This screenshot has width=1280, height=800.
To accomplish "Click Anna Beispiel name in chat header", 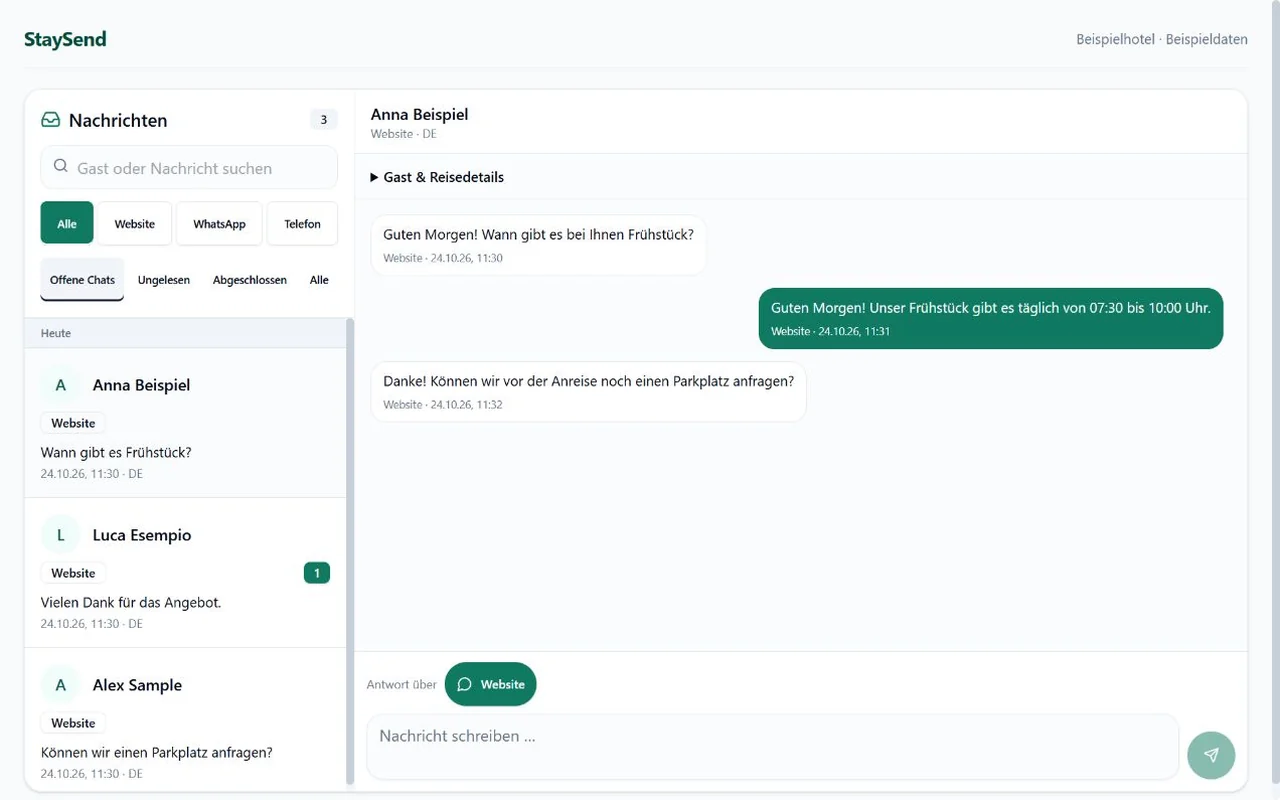I will coord(419,114).
